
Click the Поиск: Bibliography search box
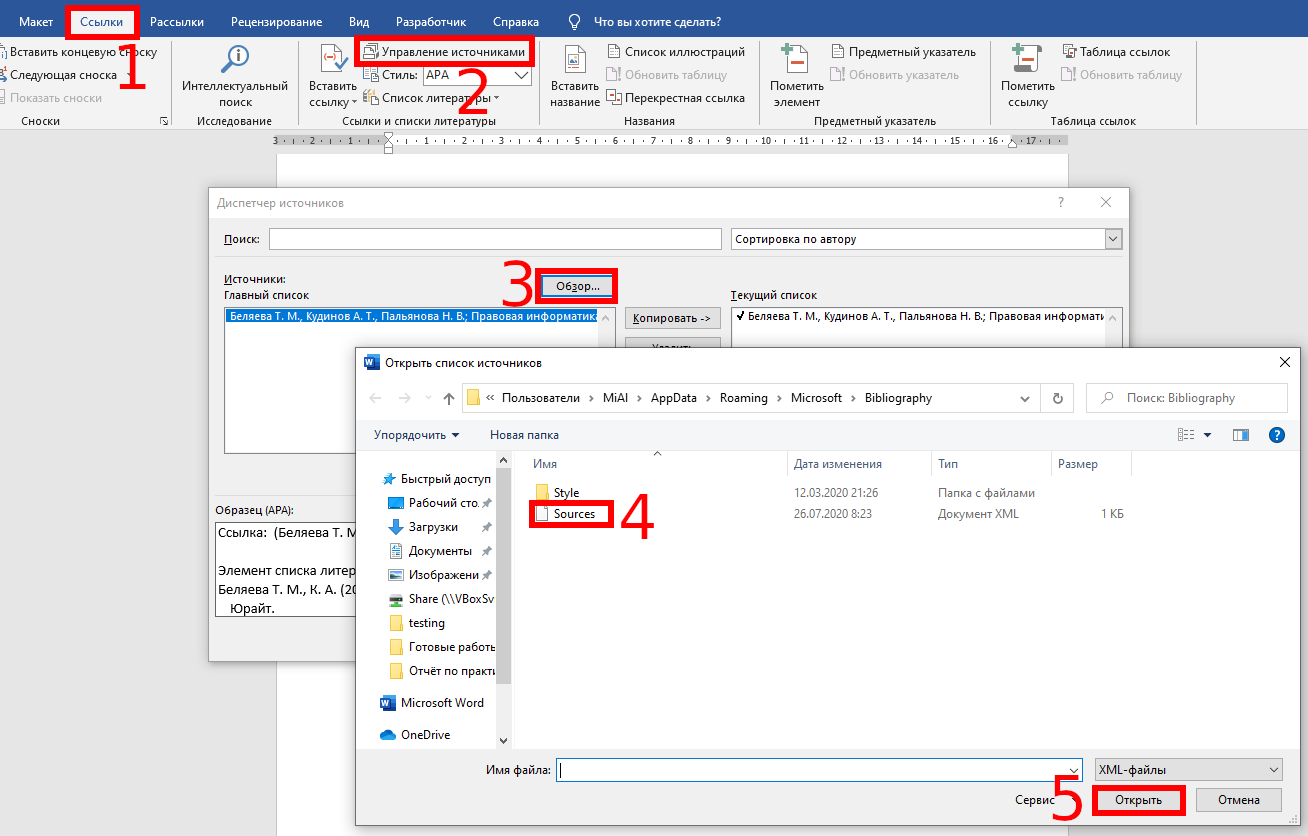[x=1187, y=398]
